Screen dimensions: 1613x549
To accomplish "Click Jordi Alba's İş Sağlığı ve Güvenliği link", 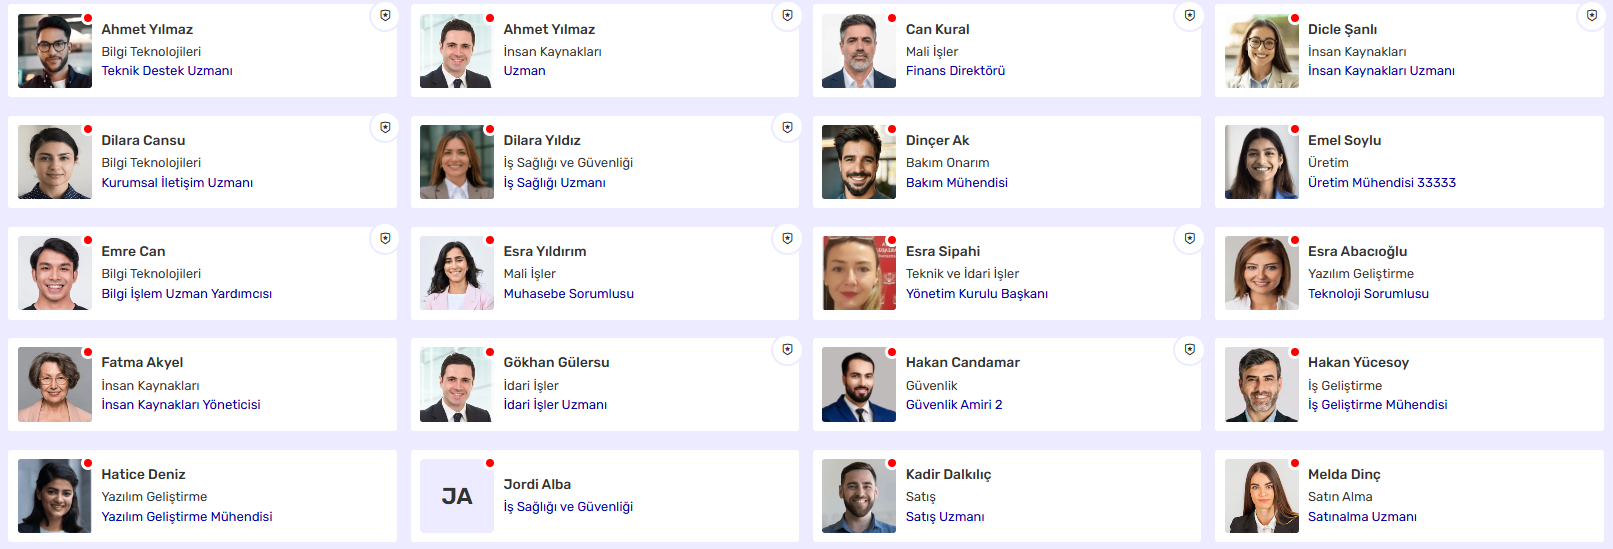I will click(x=568, y=507).
